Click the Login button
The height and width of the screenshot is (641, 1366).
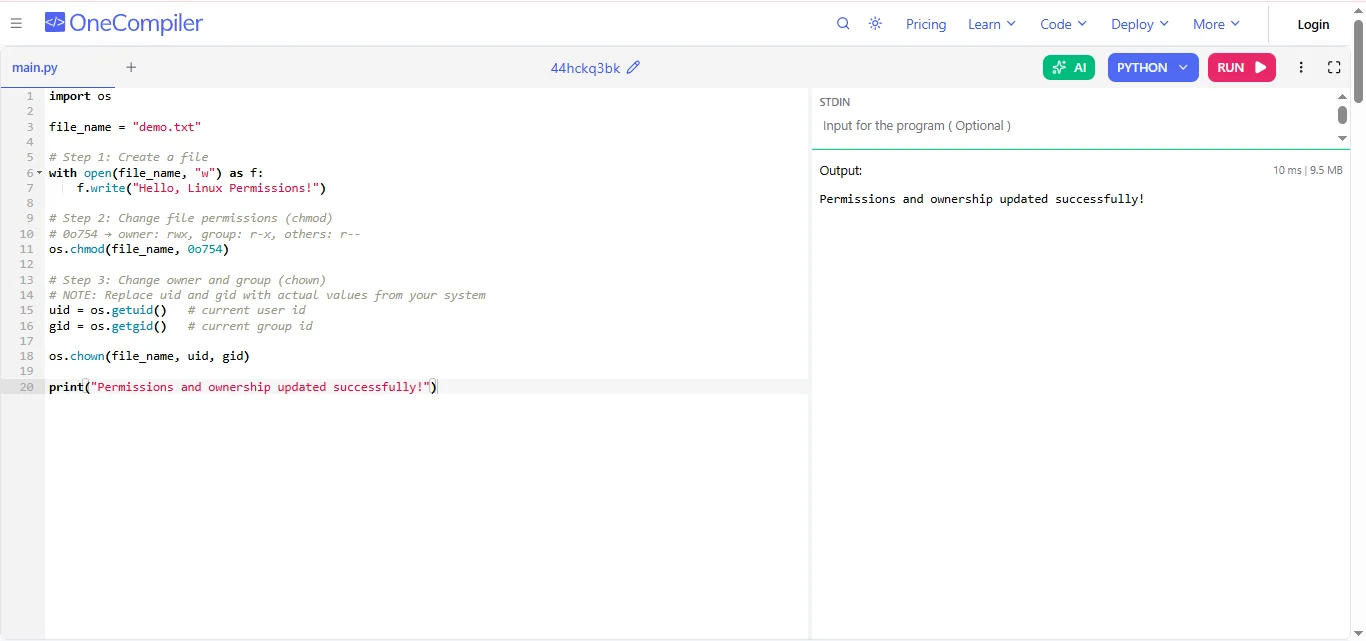pyautogui.click(x=1313, y=24)
